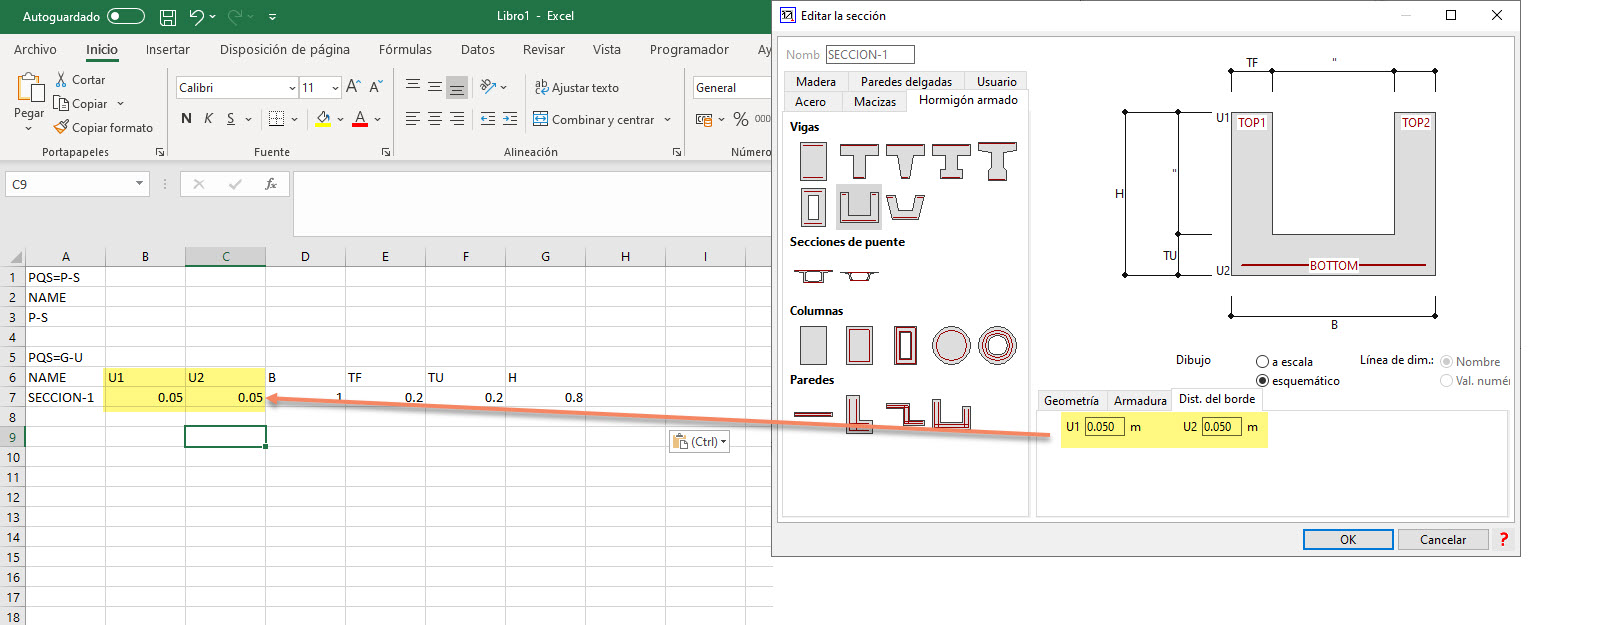The width and height of the screenshot is (1618, 625).
Task: Click OK in Editar la sección dialog
Action: [1348, 539]
